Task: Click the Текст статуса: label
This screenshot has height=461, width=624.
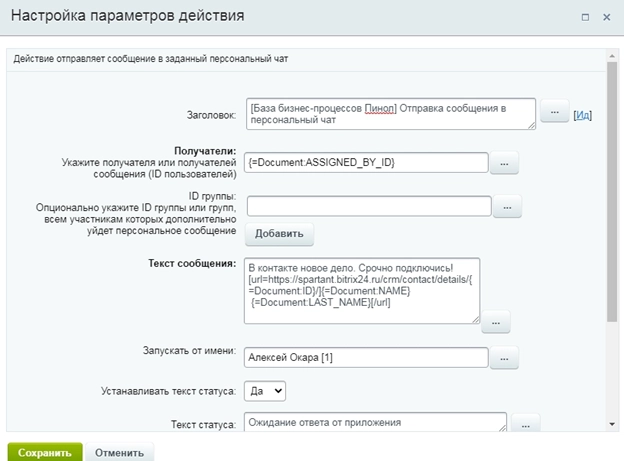Action: 203,424
